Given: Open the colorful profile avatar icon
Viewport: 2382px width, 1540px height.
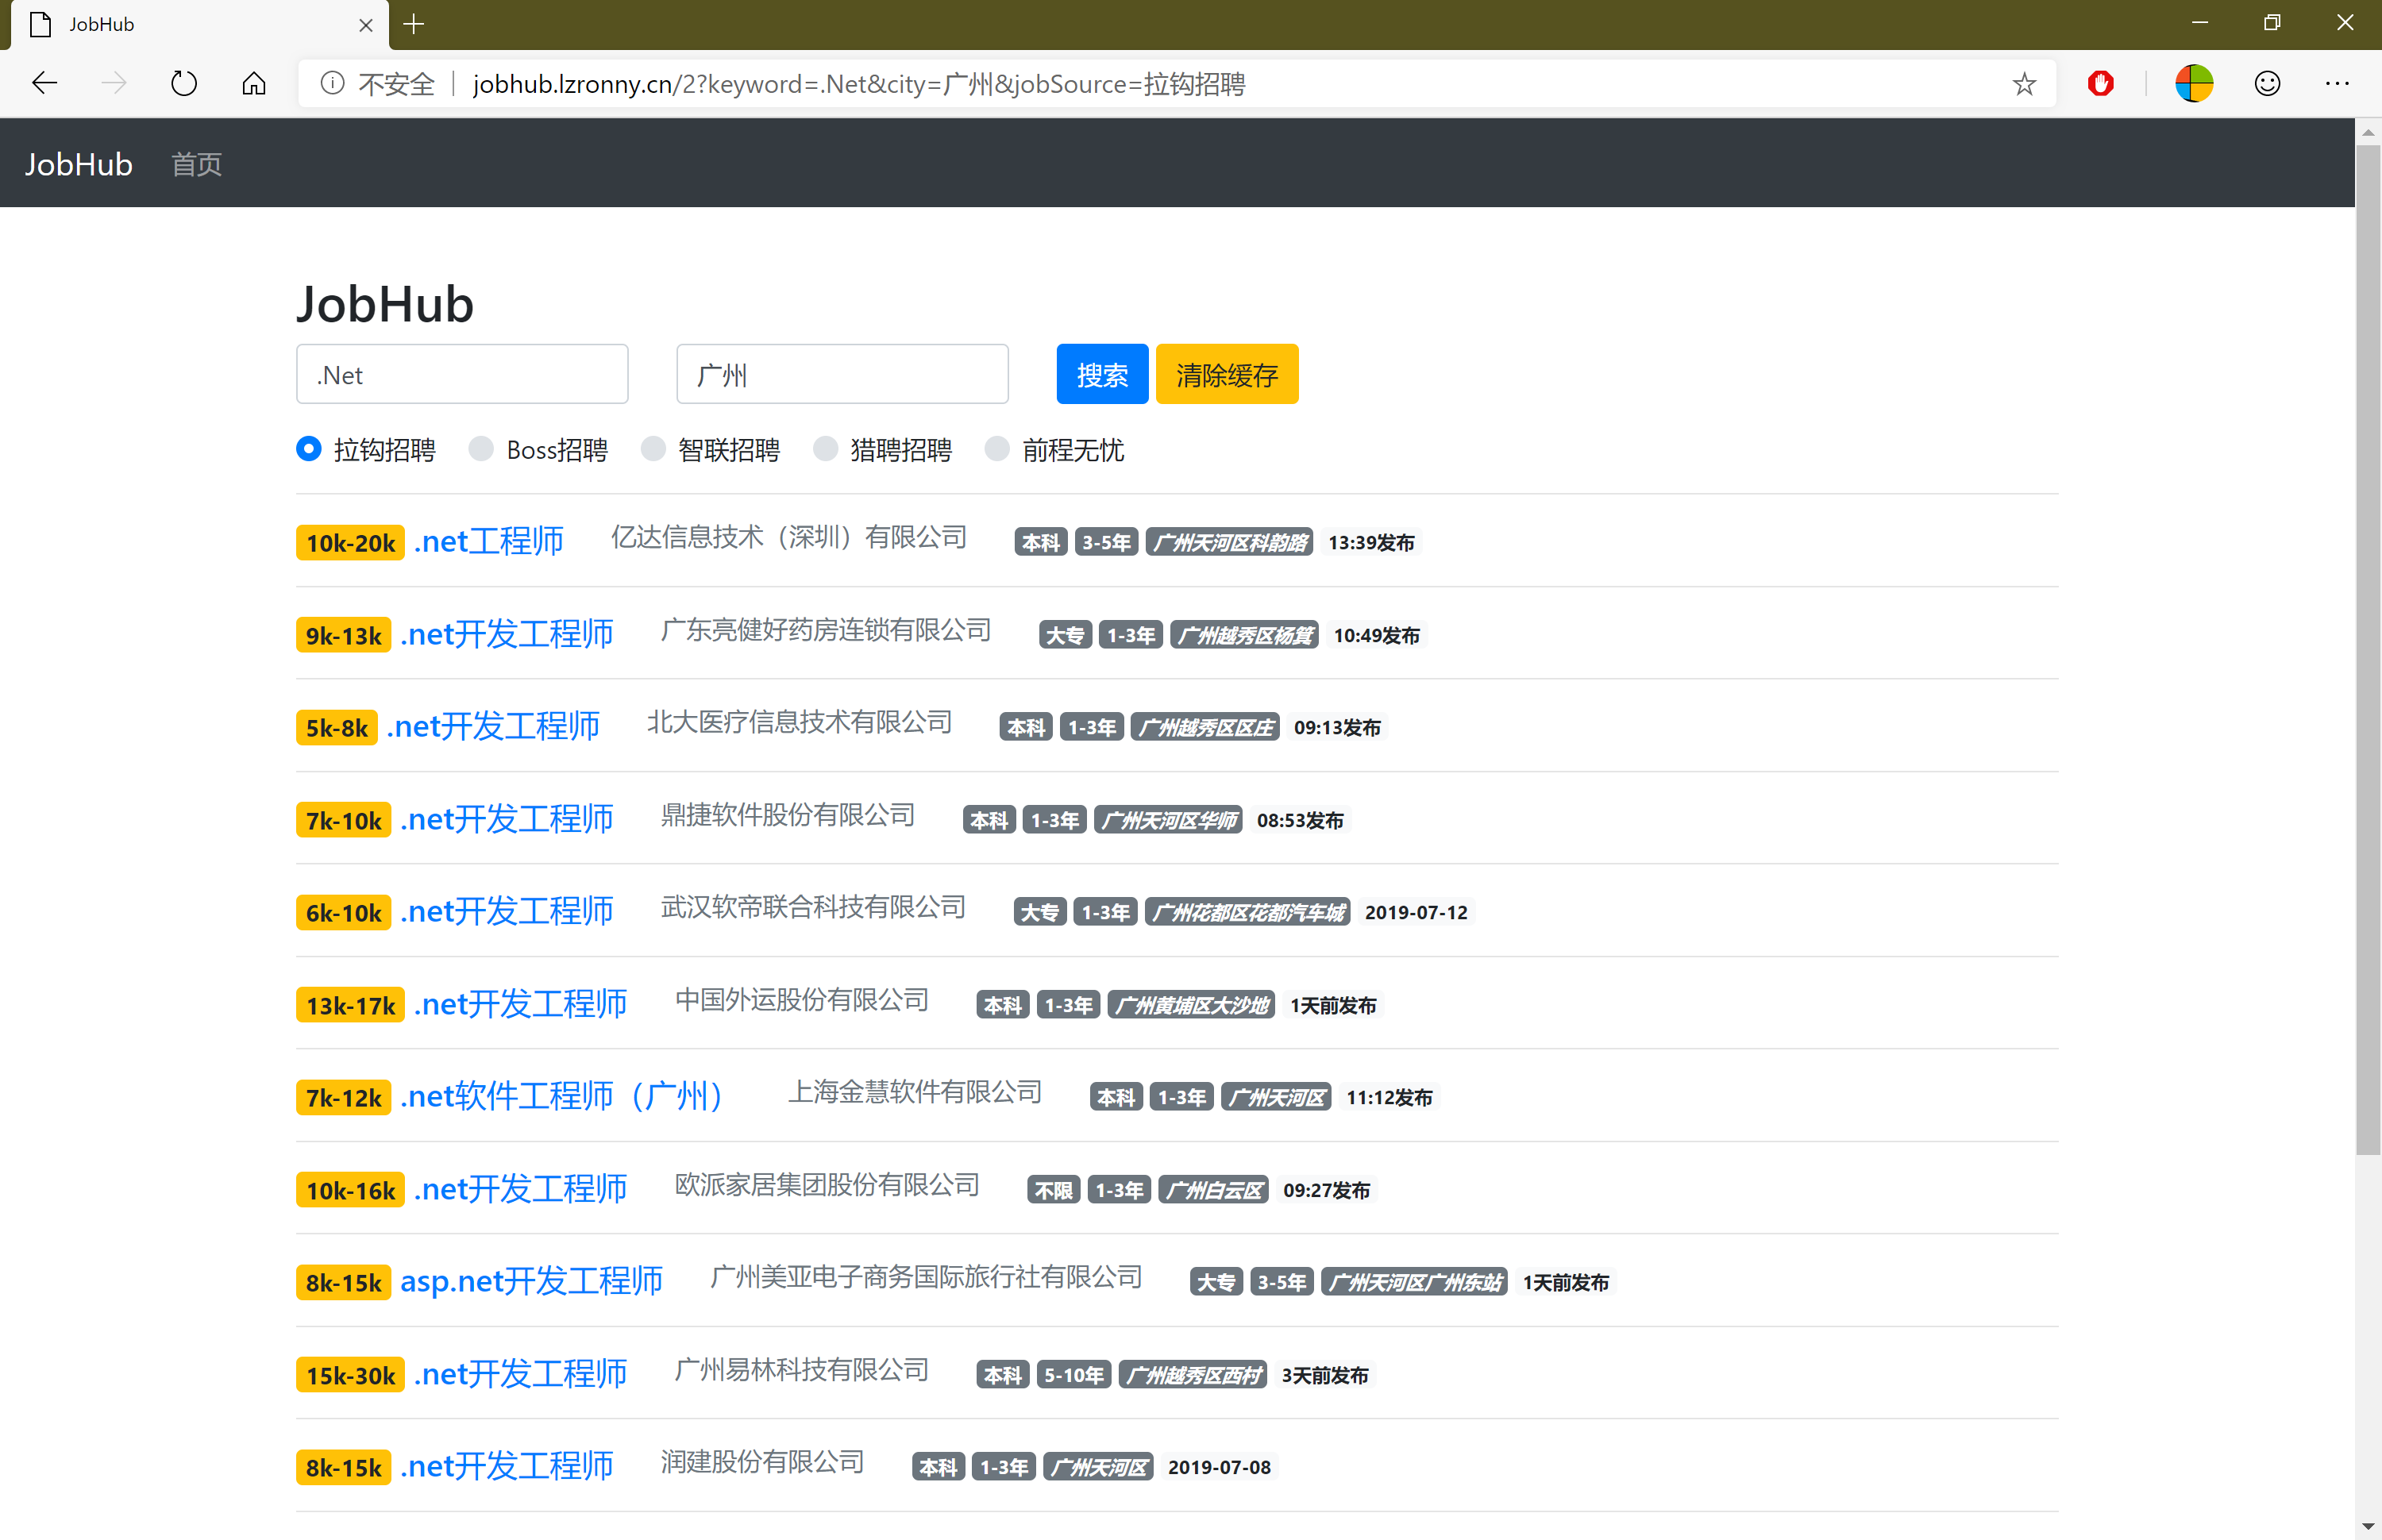Looking at the screenshot, I should (x=2194, y=83).
